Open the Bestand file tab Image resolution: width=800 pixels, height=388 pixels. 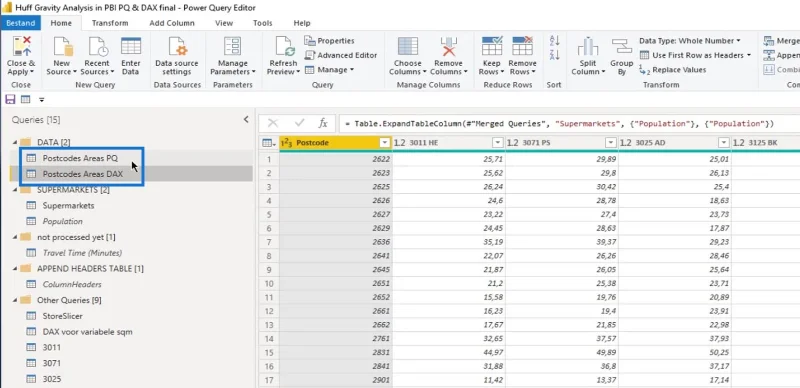[x=21, y=23]
